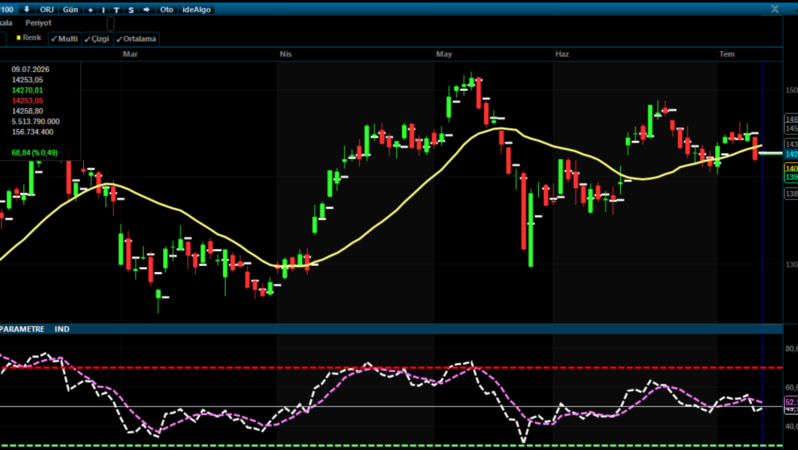This screenshot has height=450, width=798.
Task: Click the Haz month label on timeline
Action: click(562, 54)
